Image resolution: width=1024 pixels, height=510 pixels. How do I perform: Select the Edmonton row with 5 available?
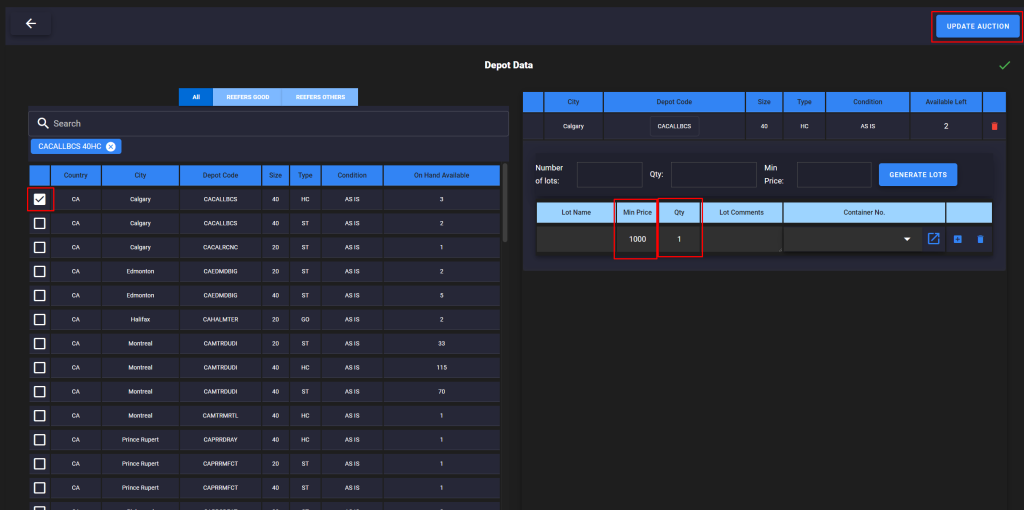pyautogui.click(x=40, y=295)
